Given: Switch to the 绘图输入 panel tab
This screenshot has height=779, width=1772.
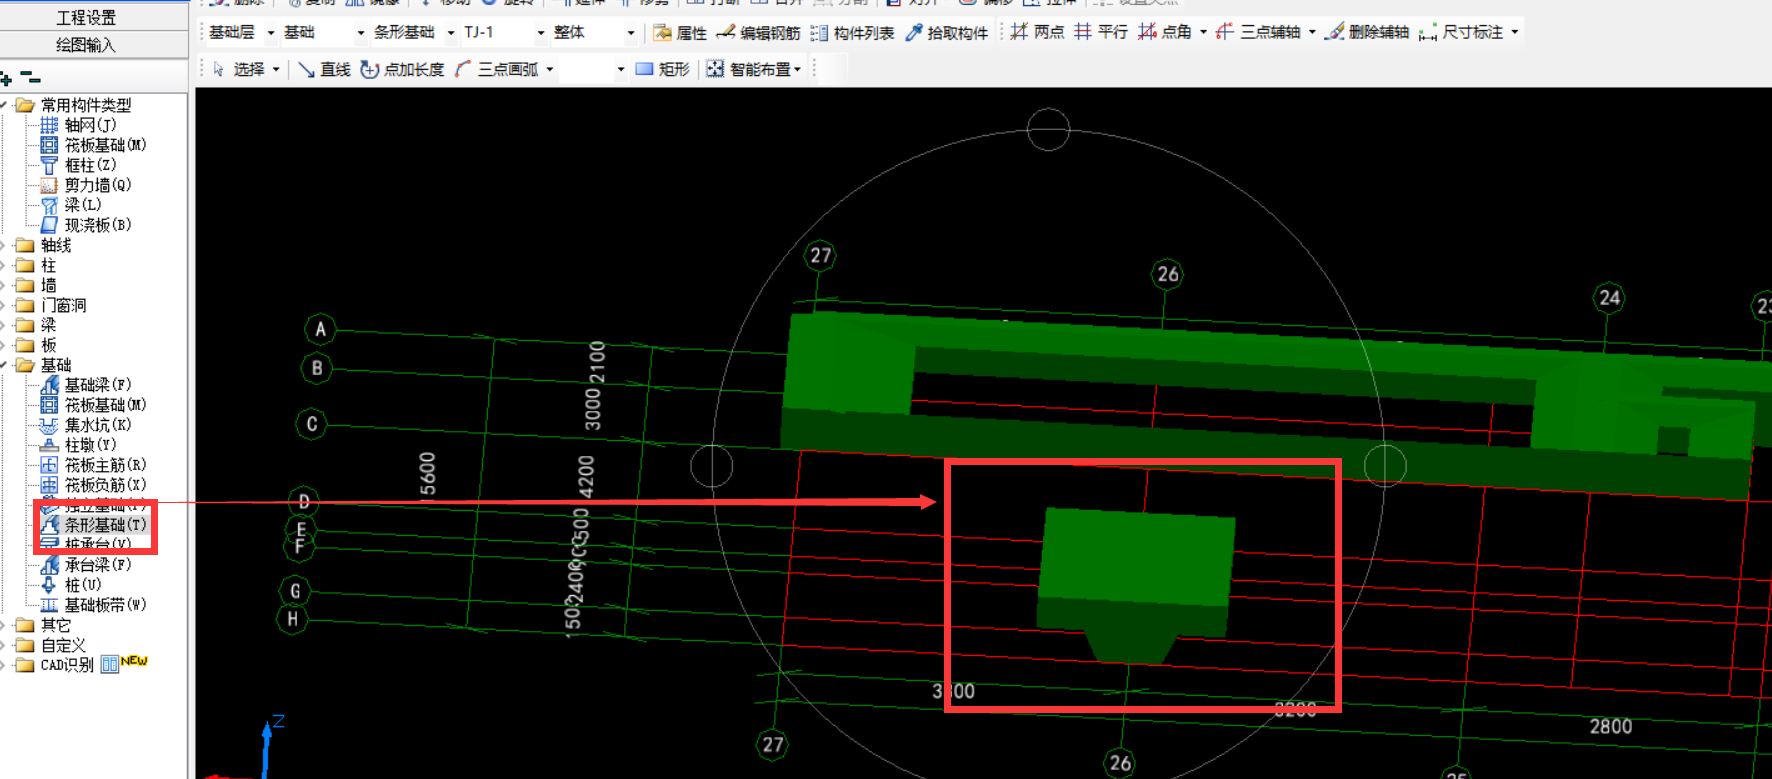Looking at the screenshot, I should pyautogui.click(x=86, y=44).
